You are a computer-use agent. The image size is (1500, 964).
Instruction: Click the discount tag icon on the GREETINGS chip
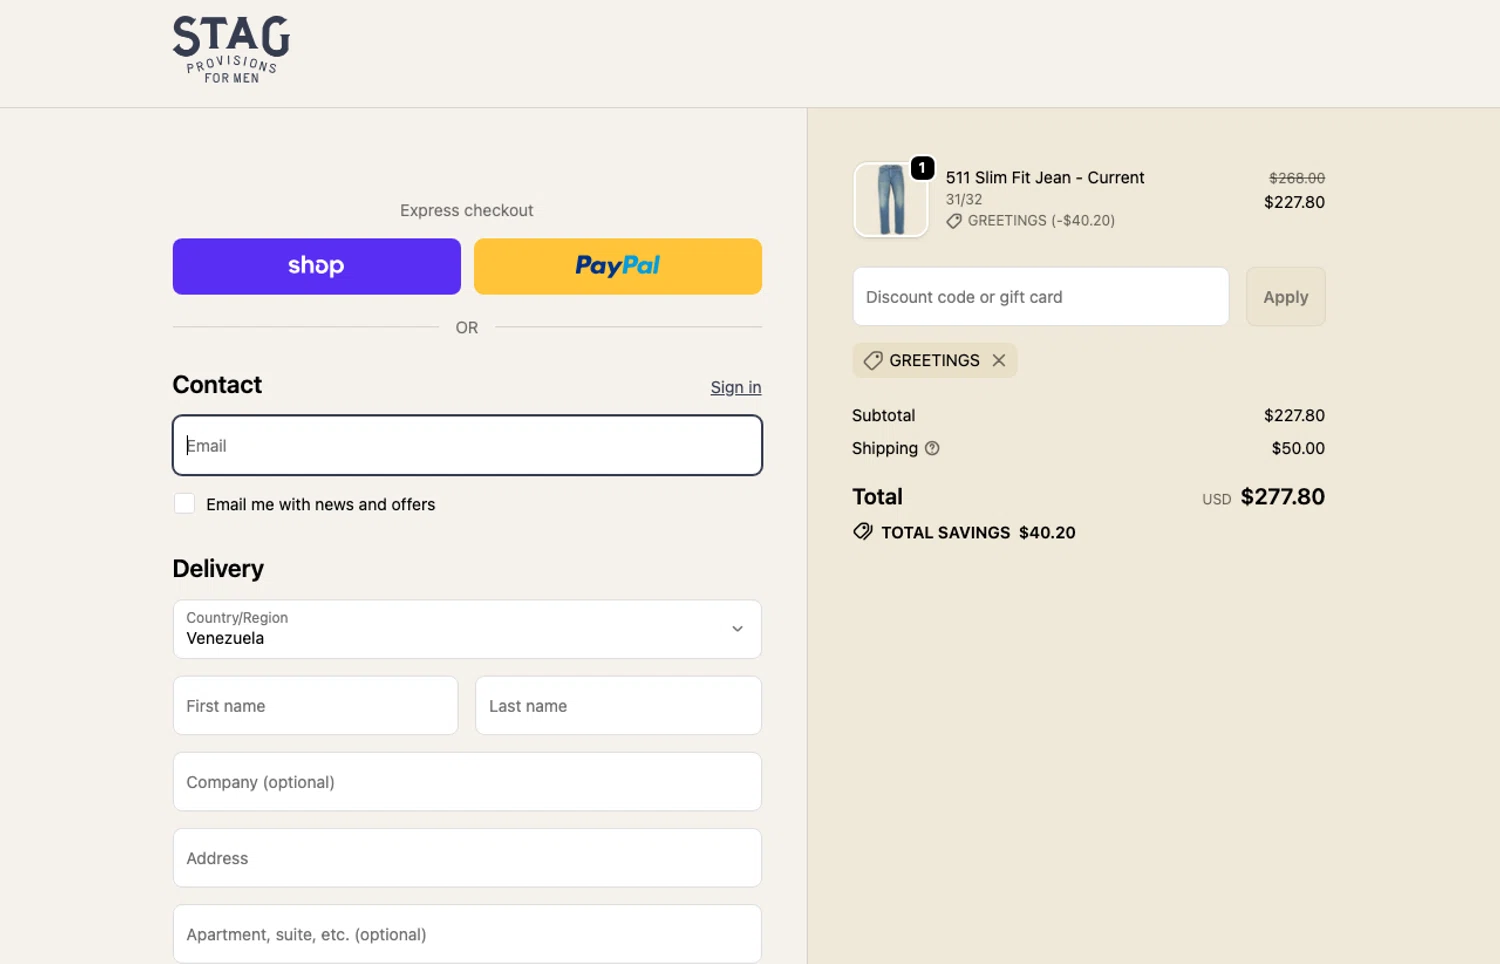873,360
